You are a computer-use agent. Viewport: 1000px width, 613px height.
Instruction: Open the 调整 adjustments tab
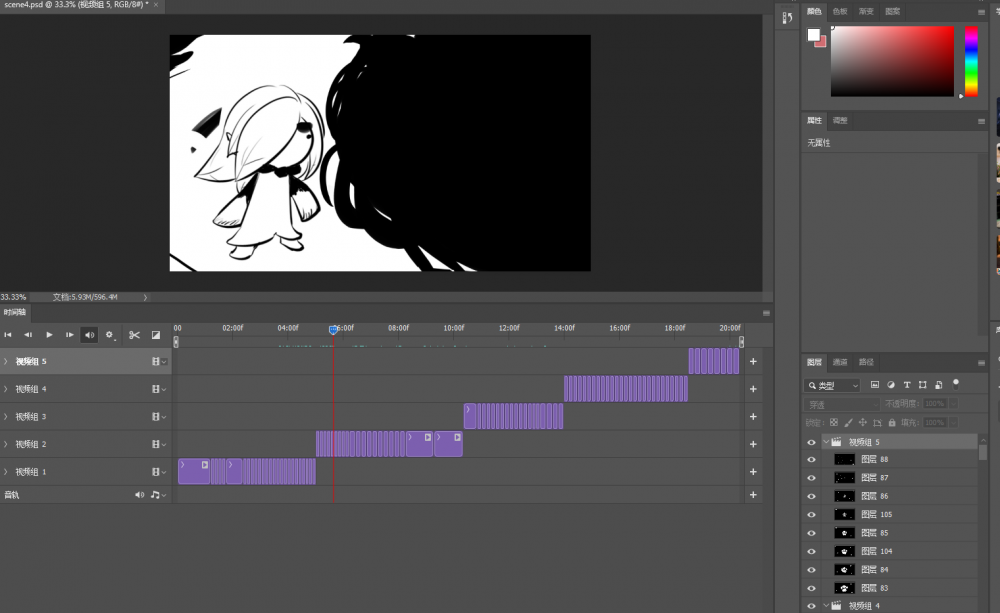coord(840,120)
